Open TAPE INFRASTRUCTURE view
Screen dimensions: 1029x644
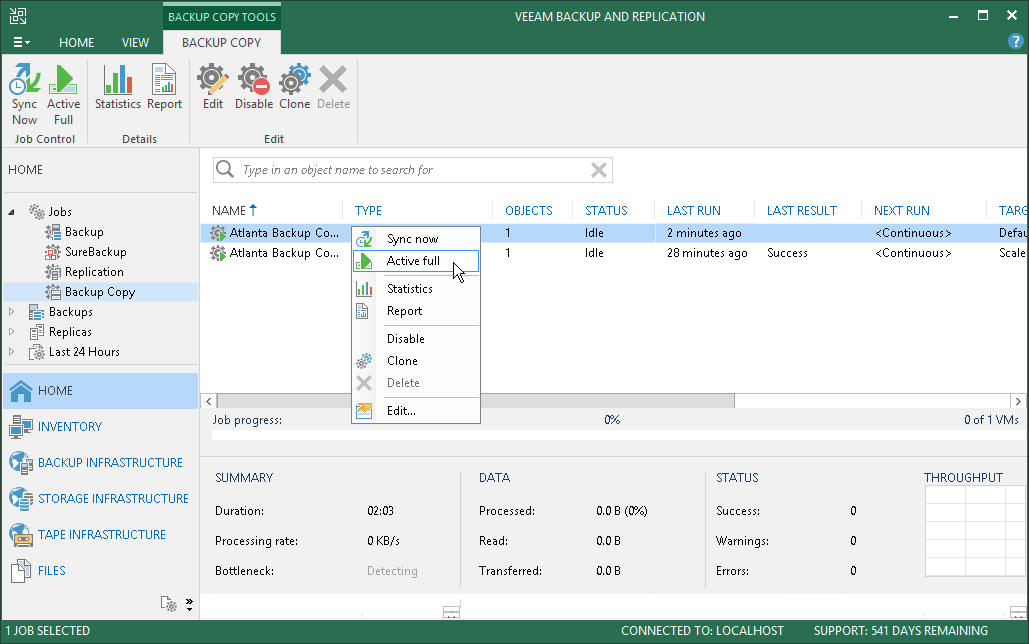pos(100,535)
